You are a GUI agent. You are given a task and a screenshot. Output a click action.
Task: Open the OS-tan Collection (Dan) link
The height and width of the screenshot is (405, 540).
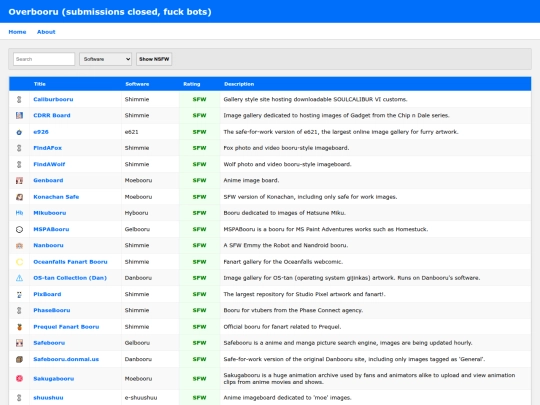(x=70, y=278)
